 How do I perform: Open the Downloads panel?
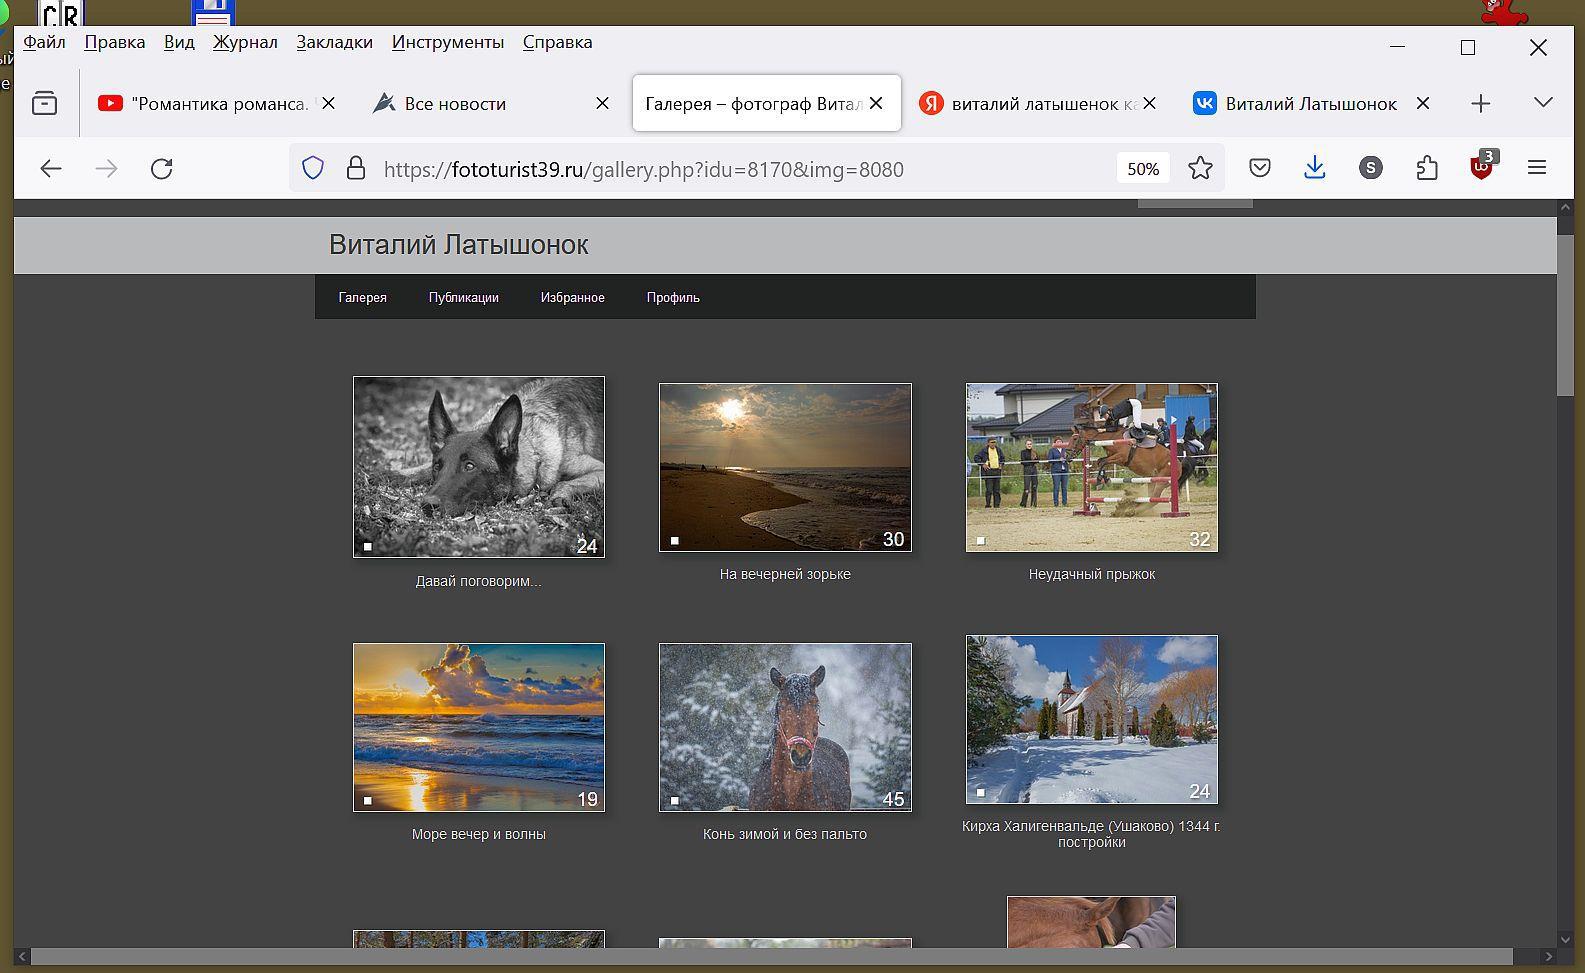click(1315, 169)
